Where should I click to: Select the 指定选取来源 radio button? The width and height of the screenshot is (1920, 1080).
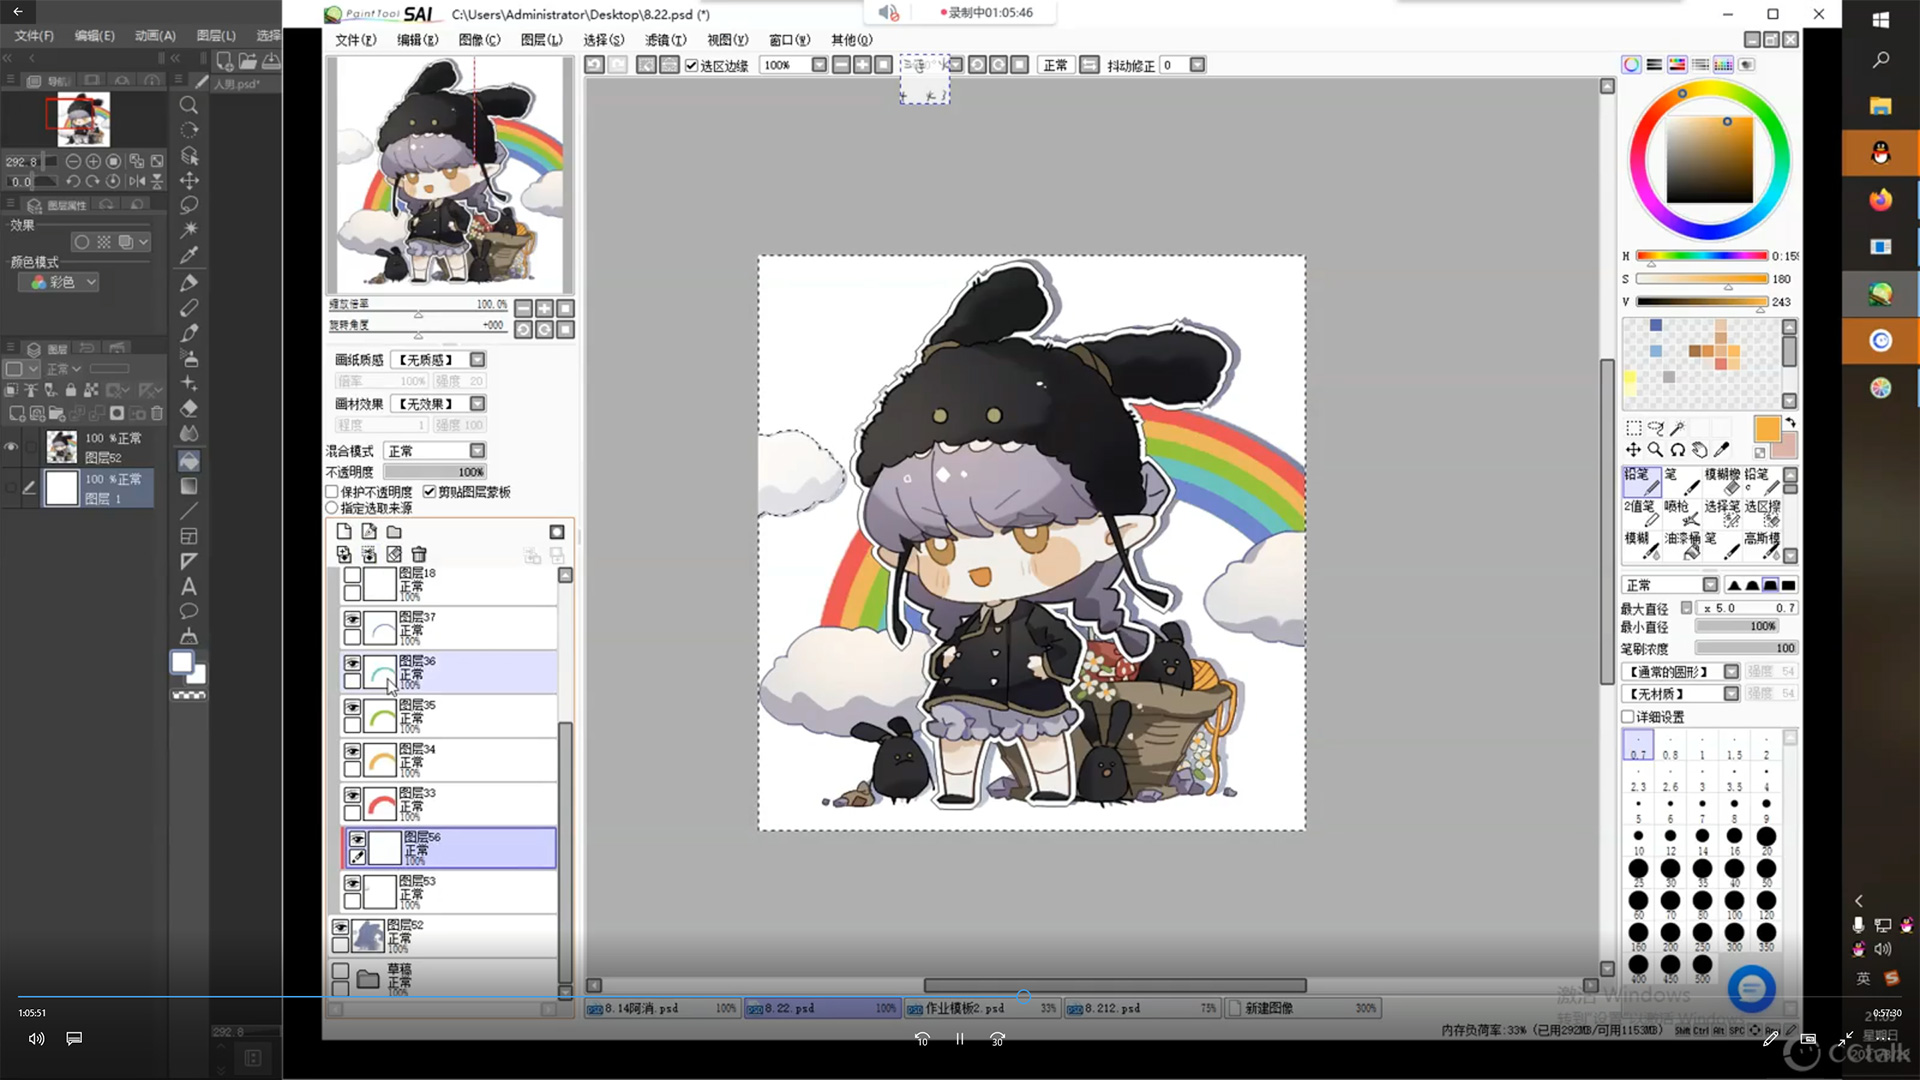pos(332,508)
